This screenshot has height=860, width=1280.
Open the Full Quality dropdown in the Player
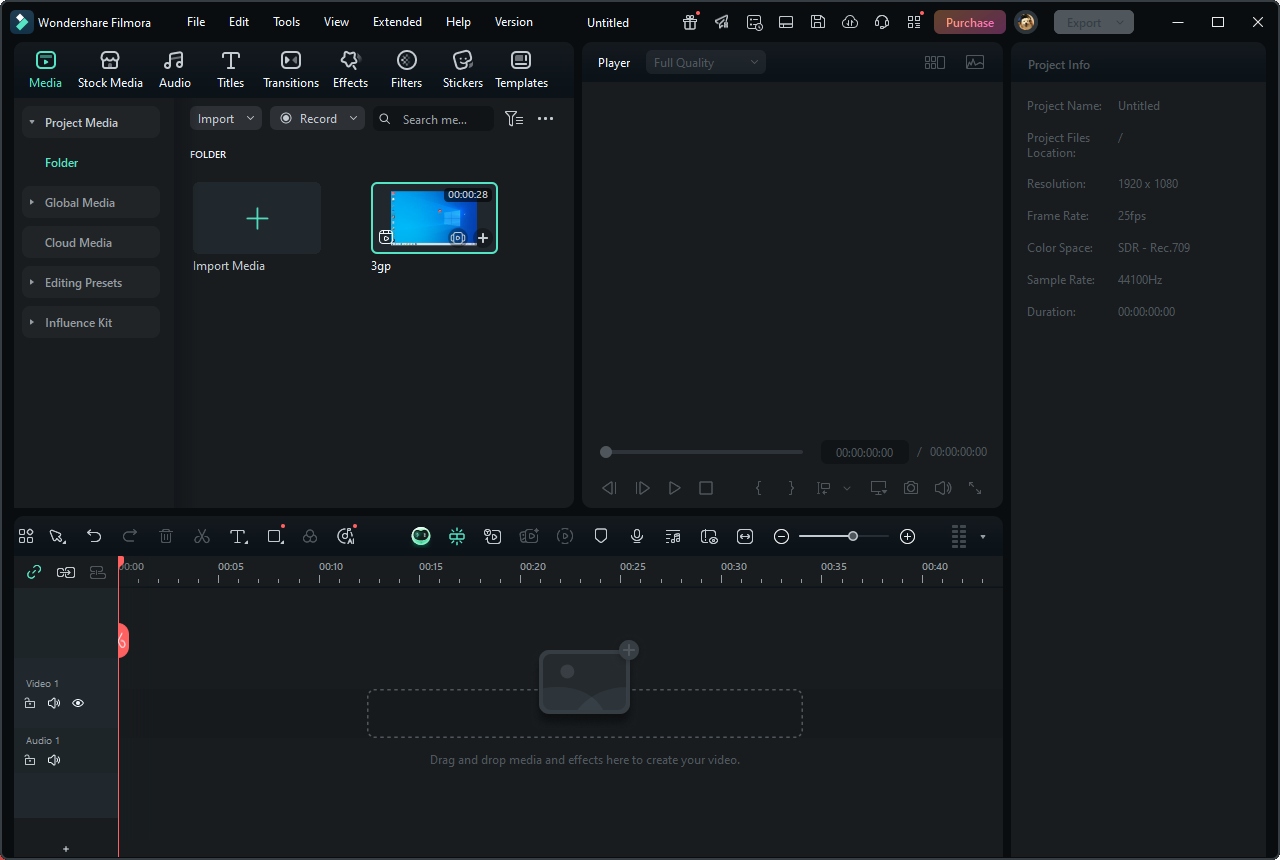click(705, 62)
